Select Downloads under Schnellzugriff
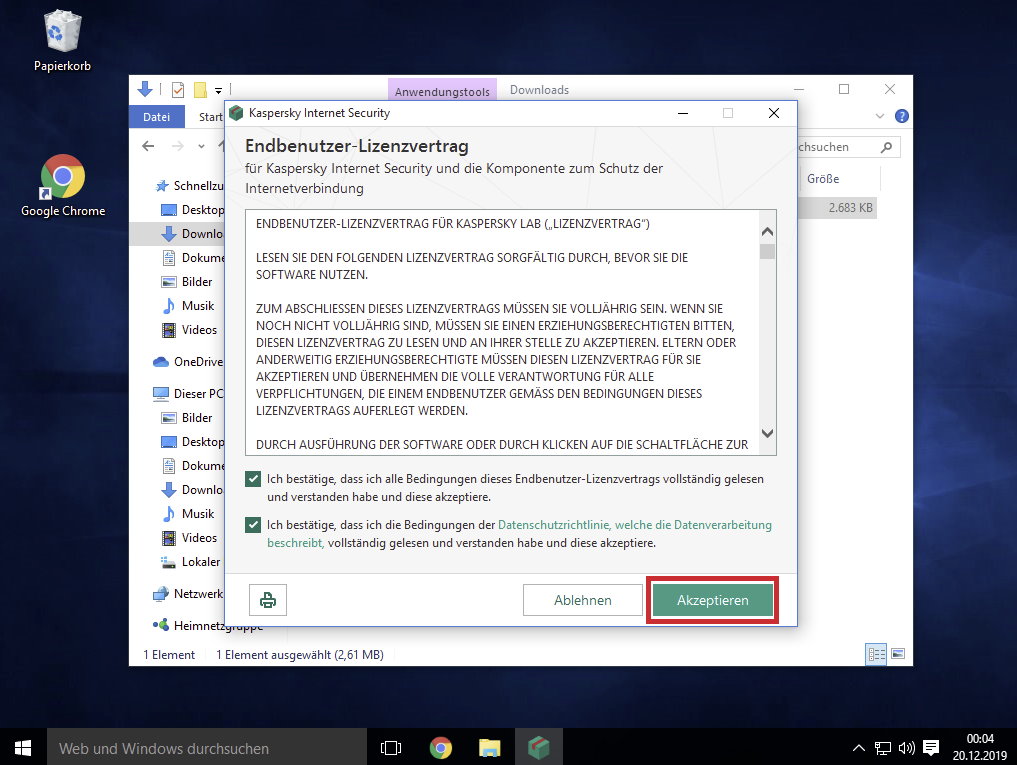The image size is (1017, 765). 192,234
